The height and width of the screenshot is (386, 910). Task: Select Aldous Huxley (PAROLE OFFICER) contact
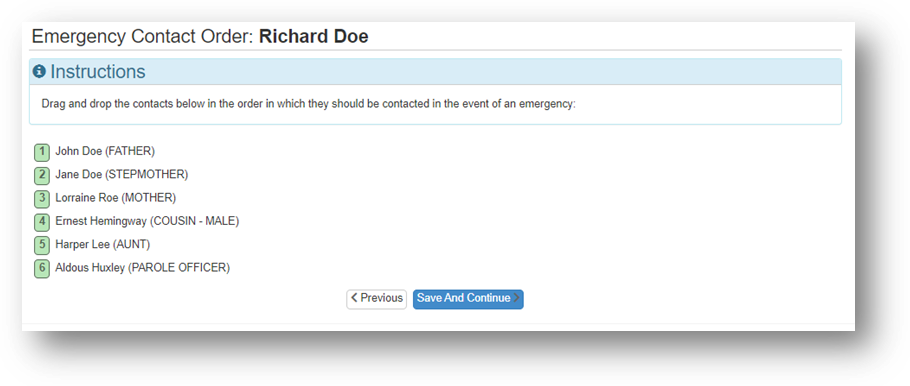tap(143, 268)
